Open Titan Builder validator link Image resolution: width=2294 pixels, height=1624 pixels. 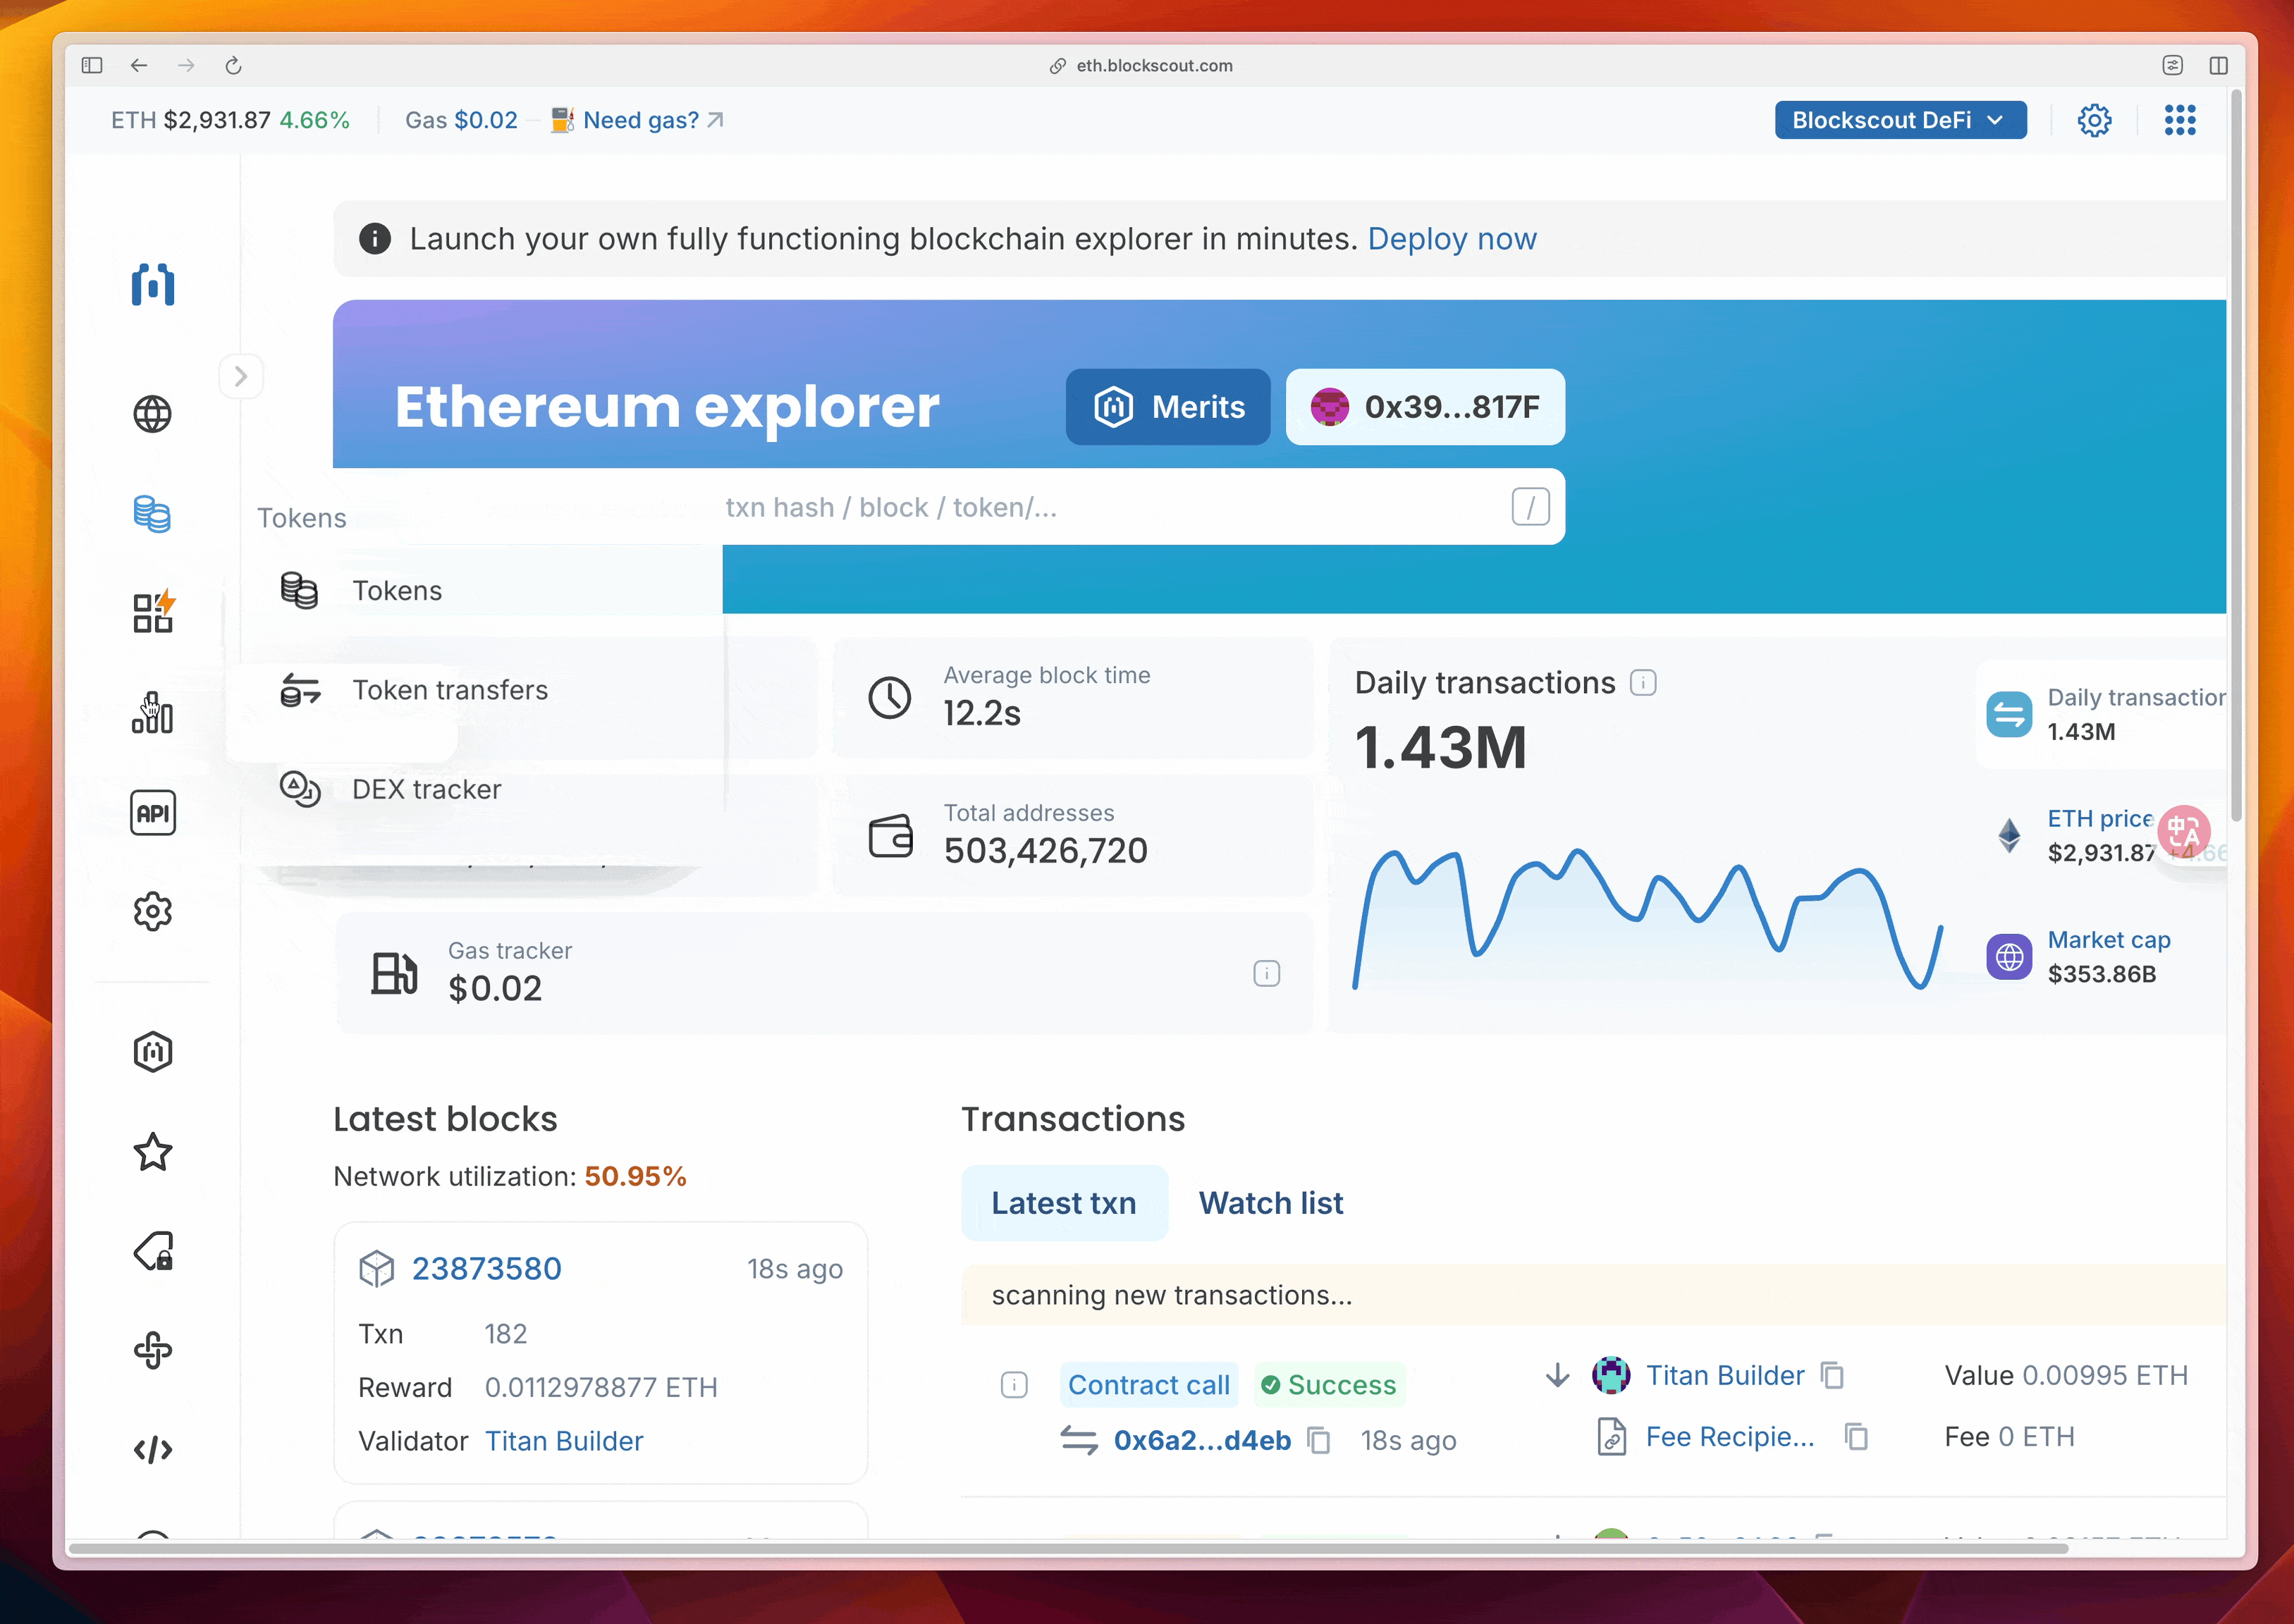coord(564,1441)
